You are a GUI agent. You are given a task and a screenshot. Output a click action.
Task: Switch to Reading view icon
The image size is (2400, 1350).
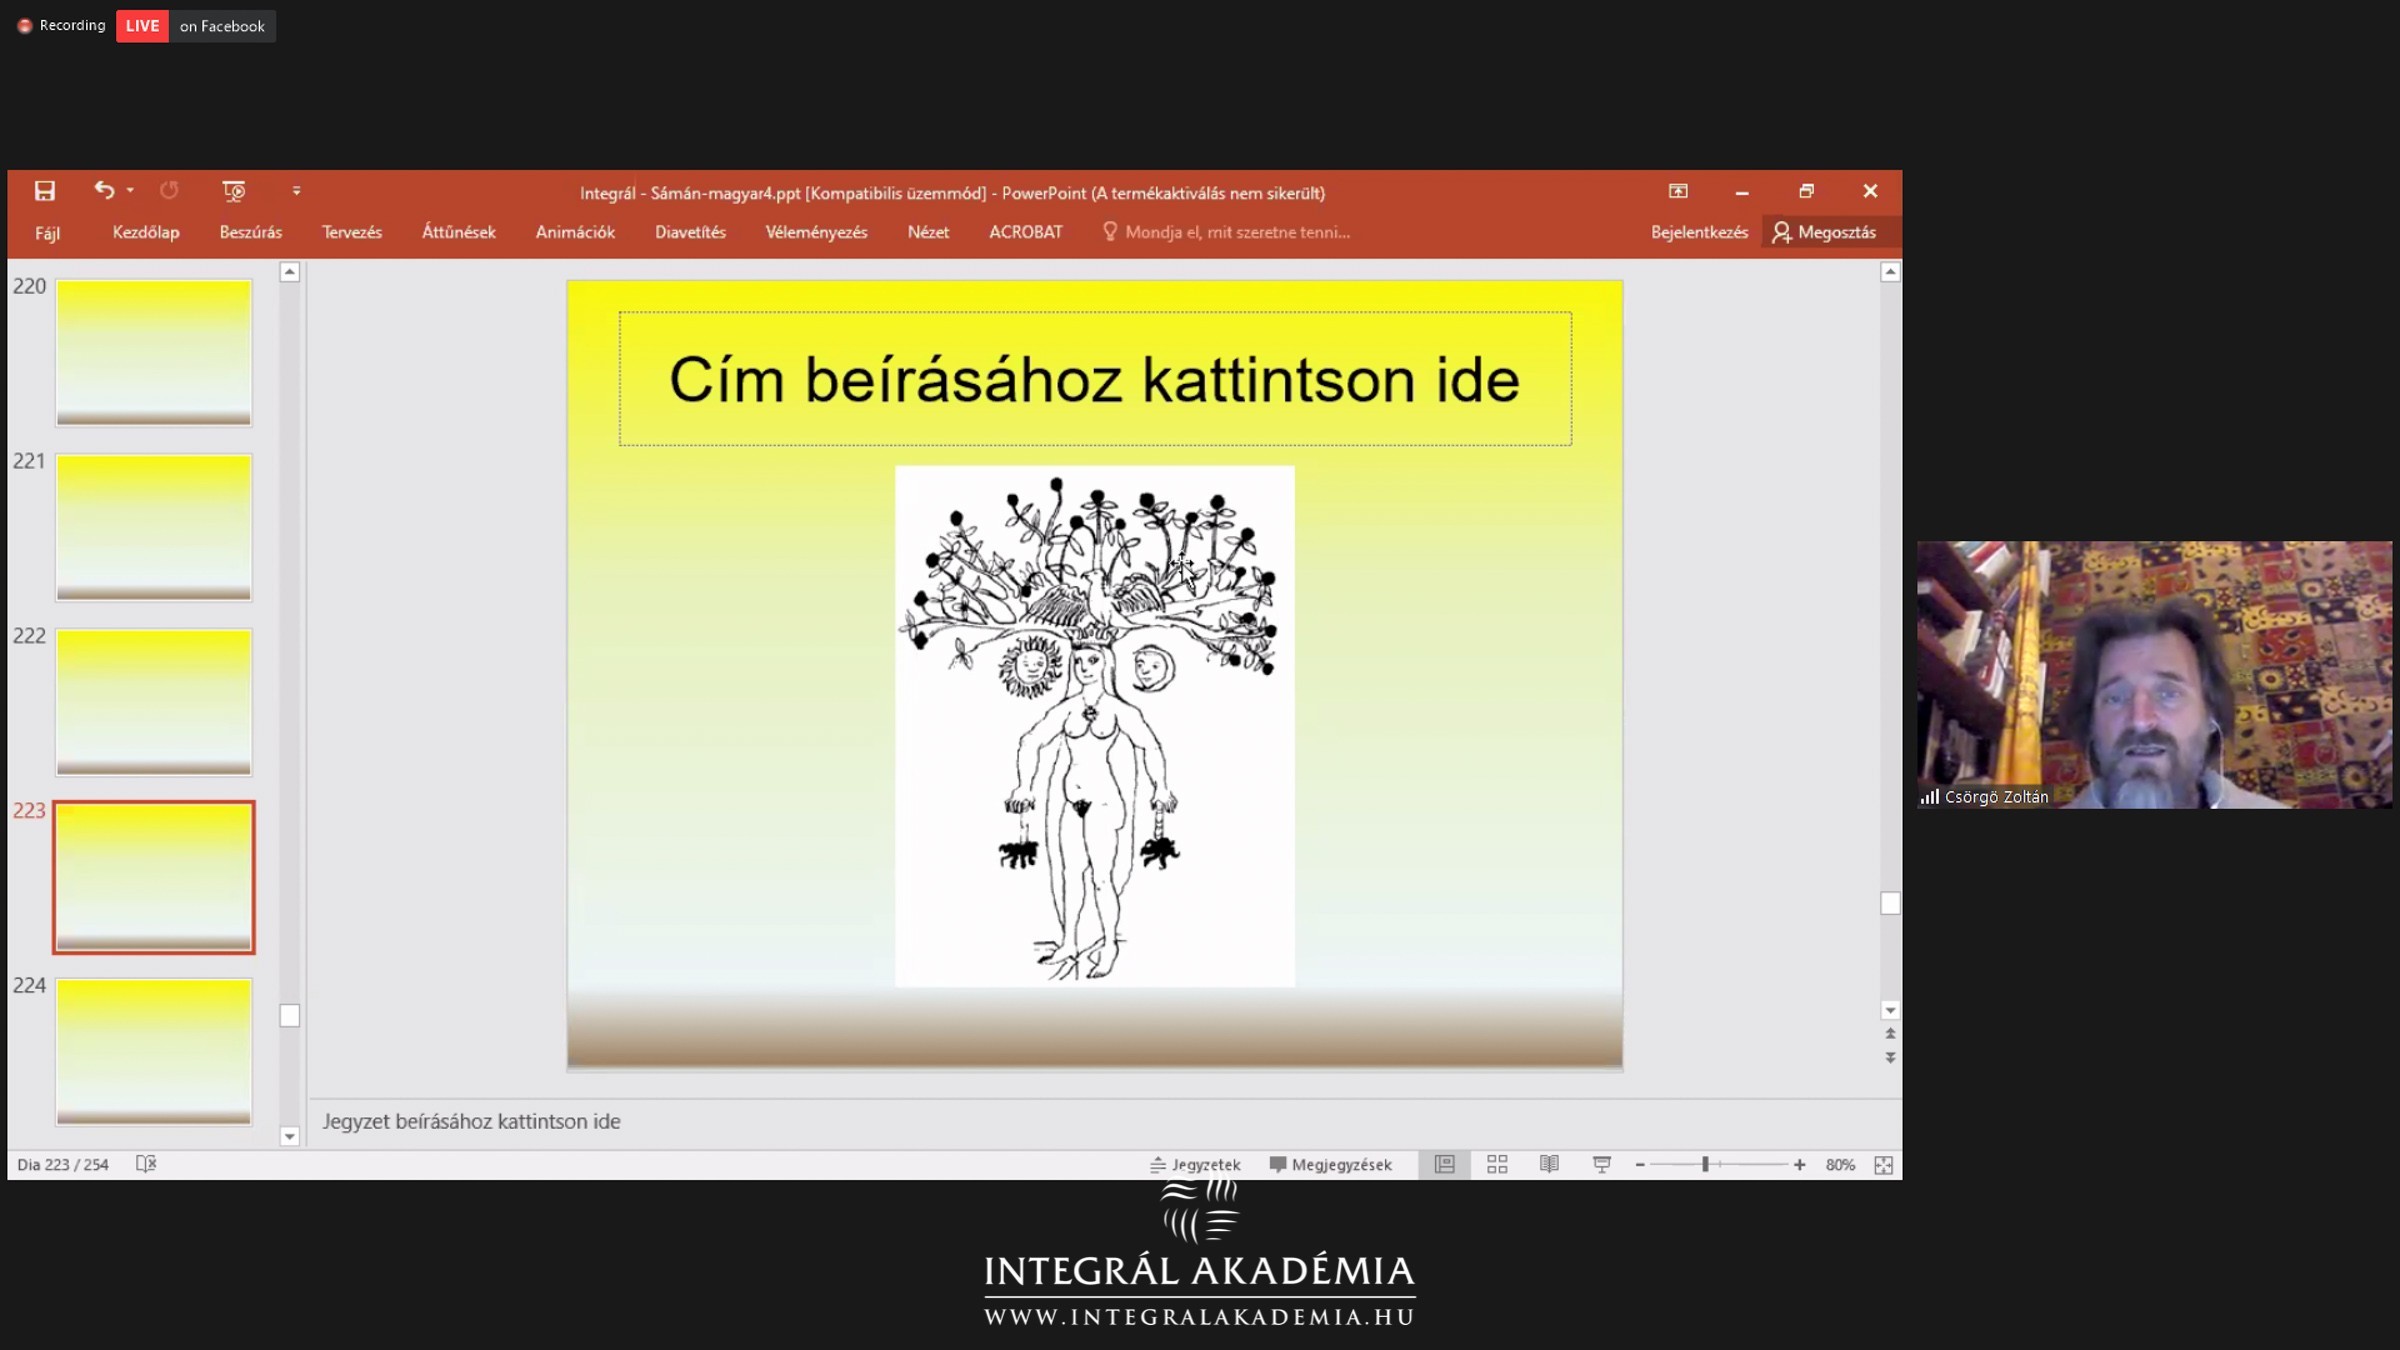point(1549,1164)
